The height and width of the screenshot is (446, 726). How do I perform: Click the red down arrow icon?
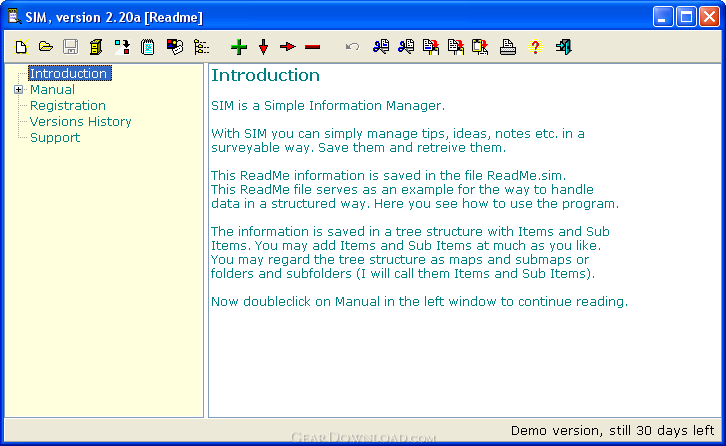tap(263, 47)
